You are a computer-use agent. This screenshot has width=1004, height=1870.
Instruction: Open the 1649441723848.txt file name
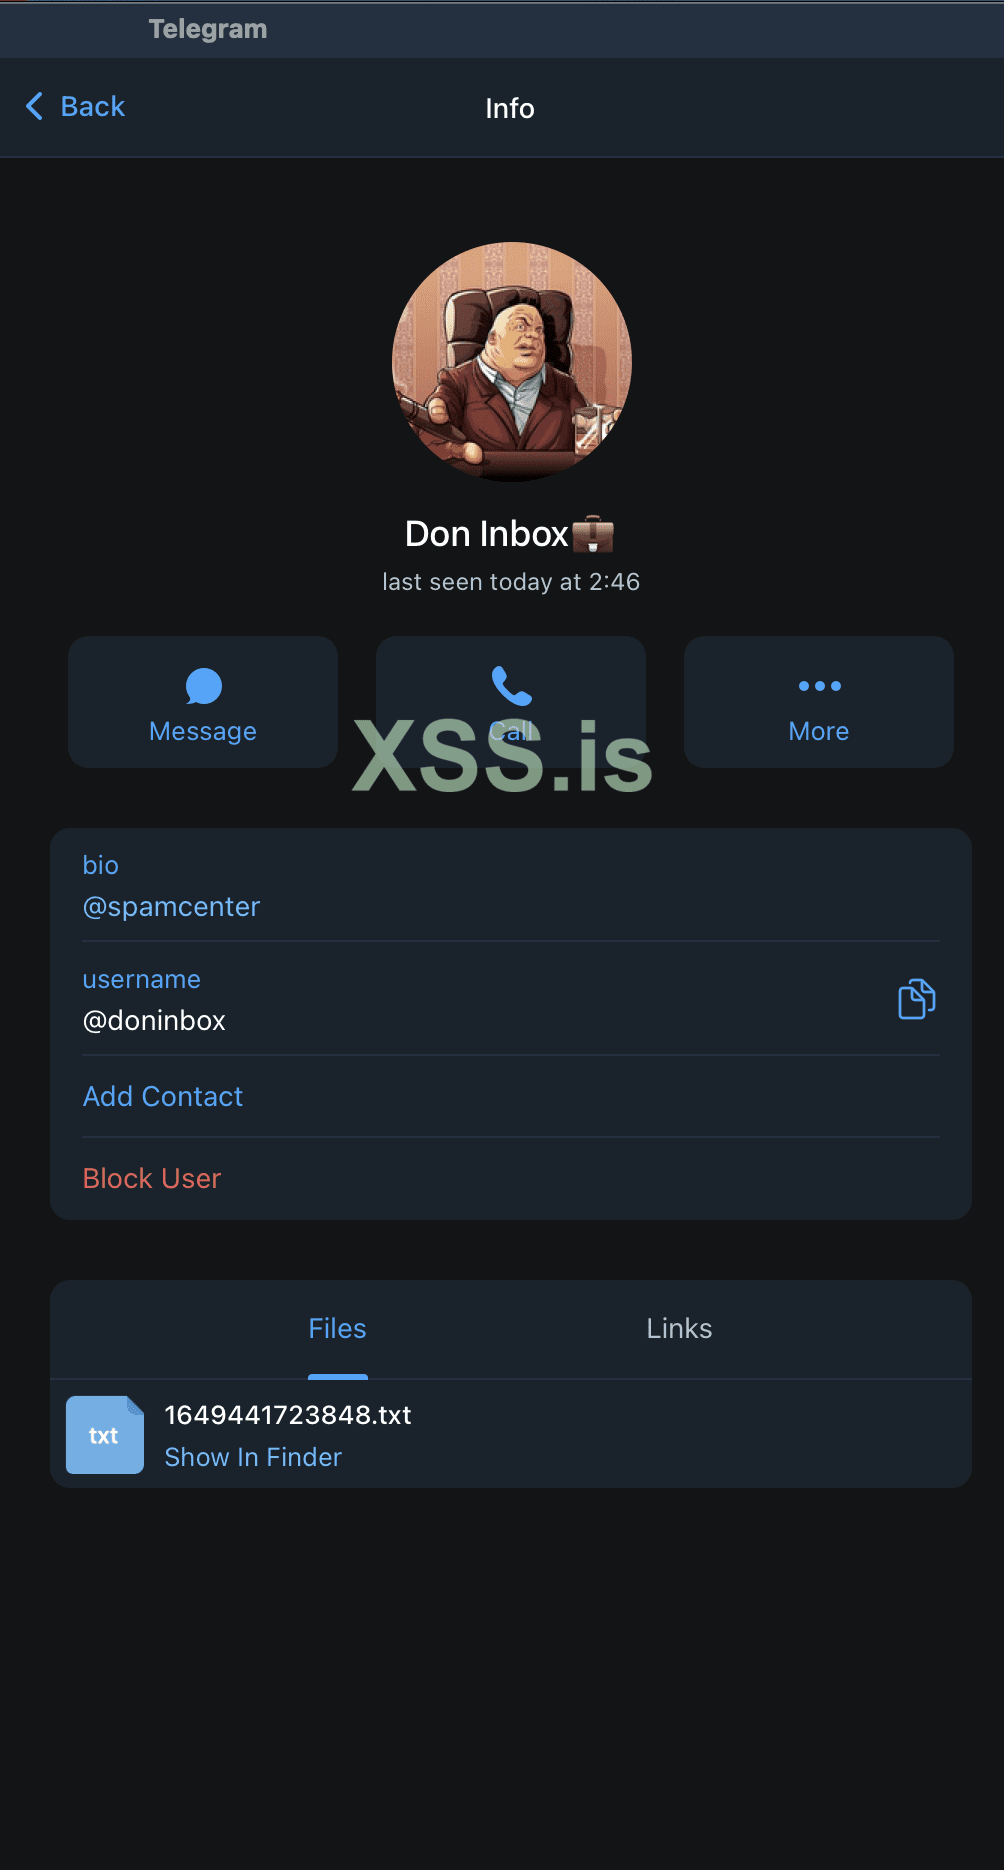pos(288,1415)
